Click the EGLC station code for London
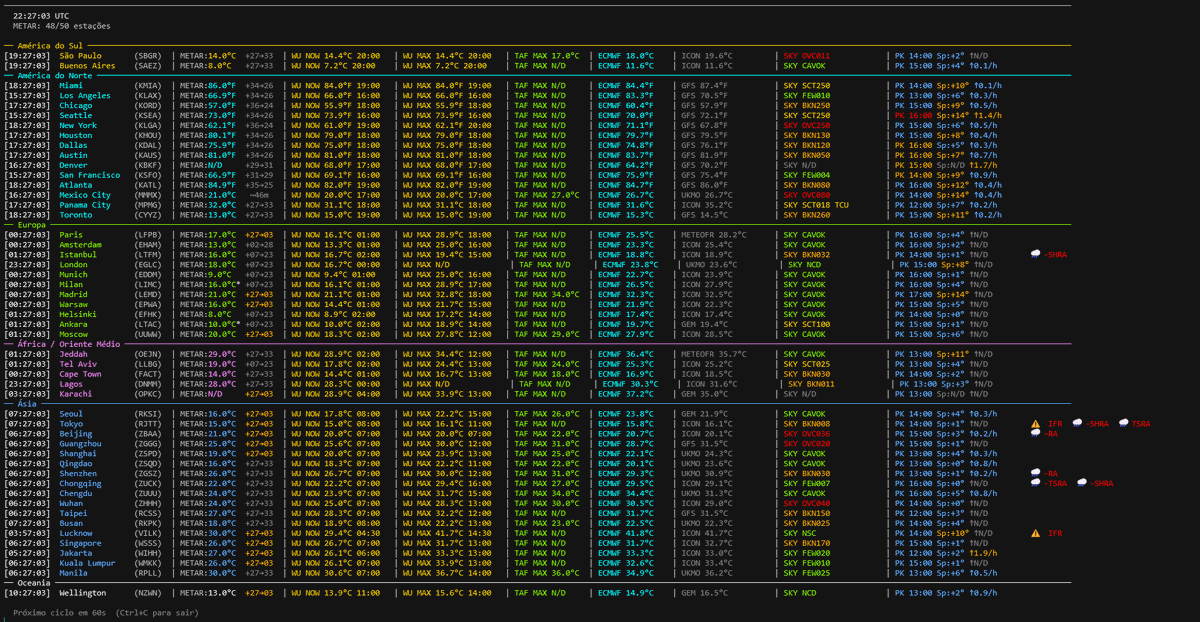Viewport: 1200px width, 622px height. click(x=147, y=265)
